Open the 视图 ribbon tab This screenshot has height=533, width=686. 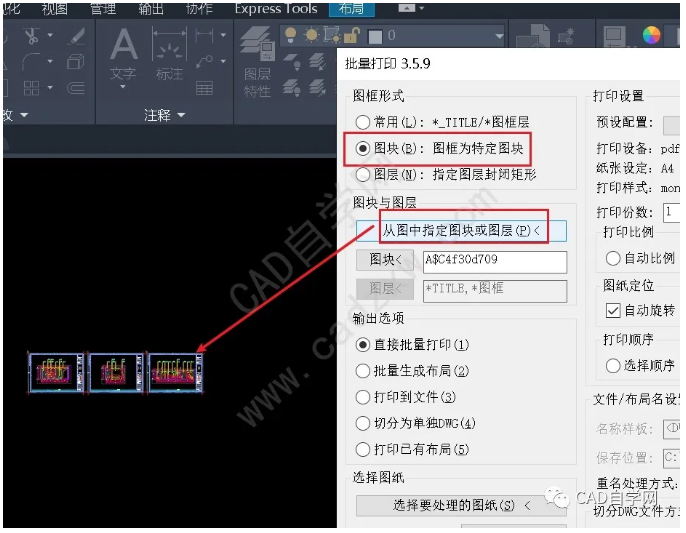click(55, 9)
